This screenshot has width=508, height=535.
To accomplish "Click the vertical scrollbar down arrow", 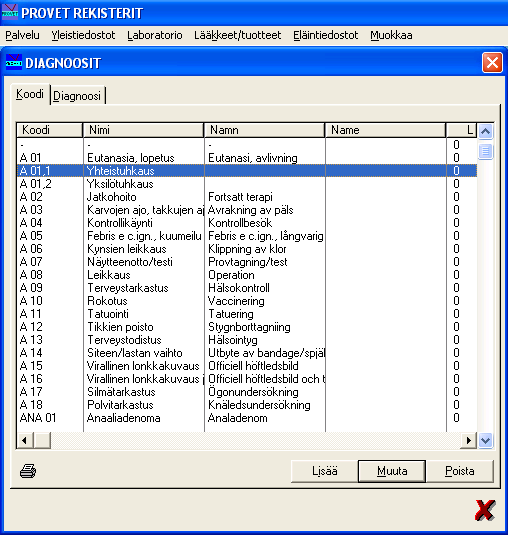I will click(485, 440).
